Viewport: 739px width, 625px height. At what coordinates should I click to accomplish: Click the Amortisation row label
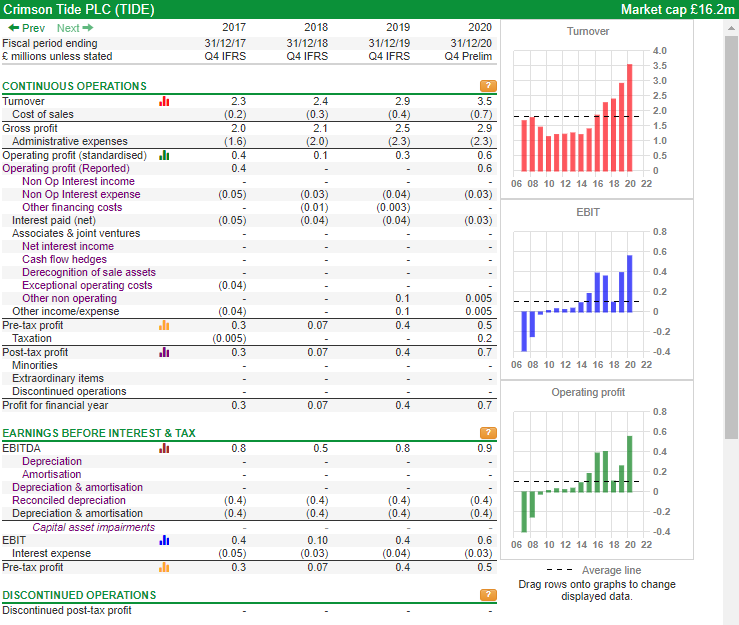[x=51, y=474]
